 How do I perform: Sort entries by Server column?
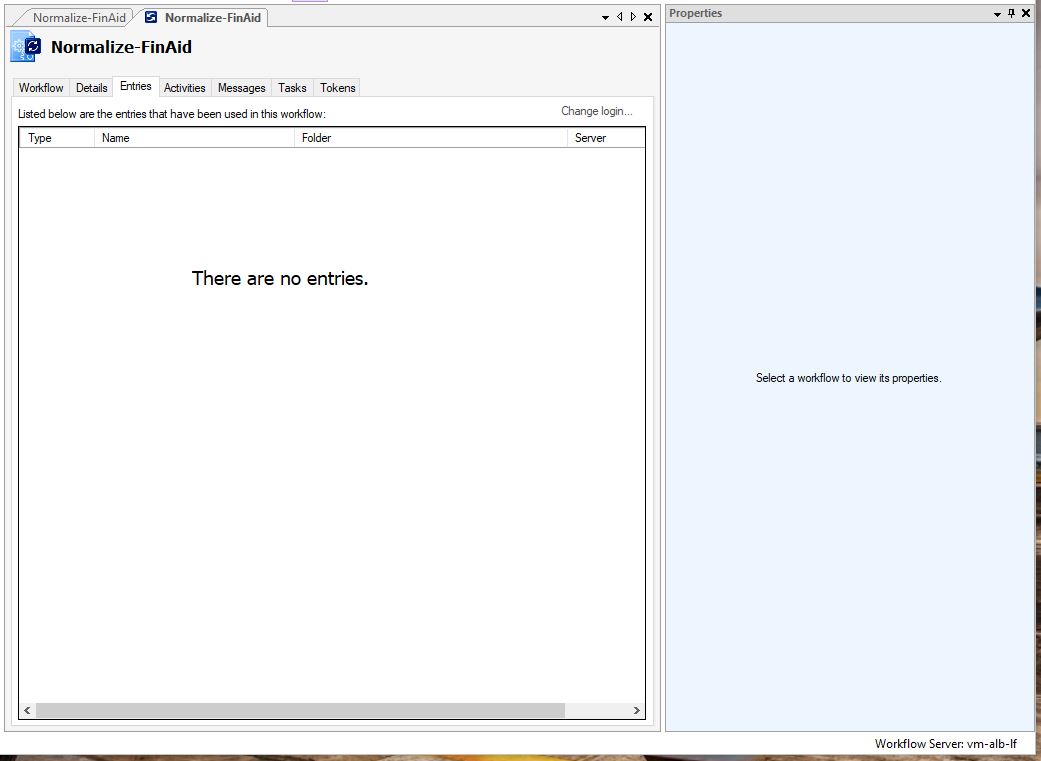coord(605,137)
